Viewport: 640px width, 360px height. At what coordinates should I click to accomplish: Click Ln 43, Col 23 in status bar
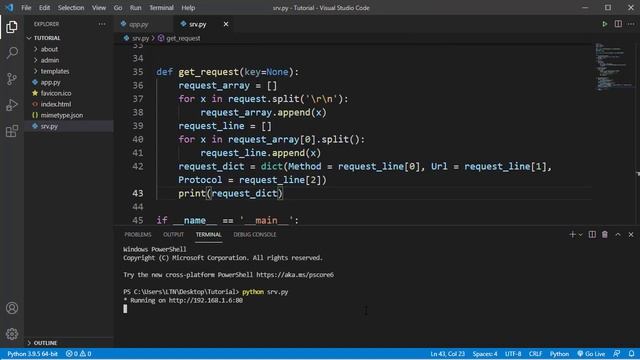click(447, 354)
